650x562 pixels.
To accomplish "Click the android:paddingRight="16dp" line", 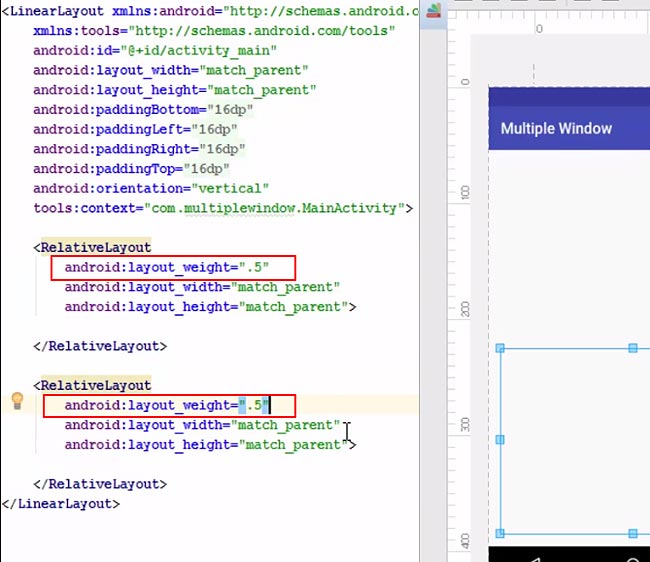I will click(139, 149).
